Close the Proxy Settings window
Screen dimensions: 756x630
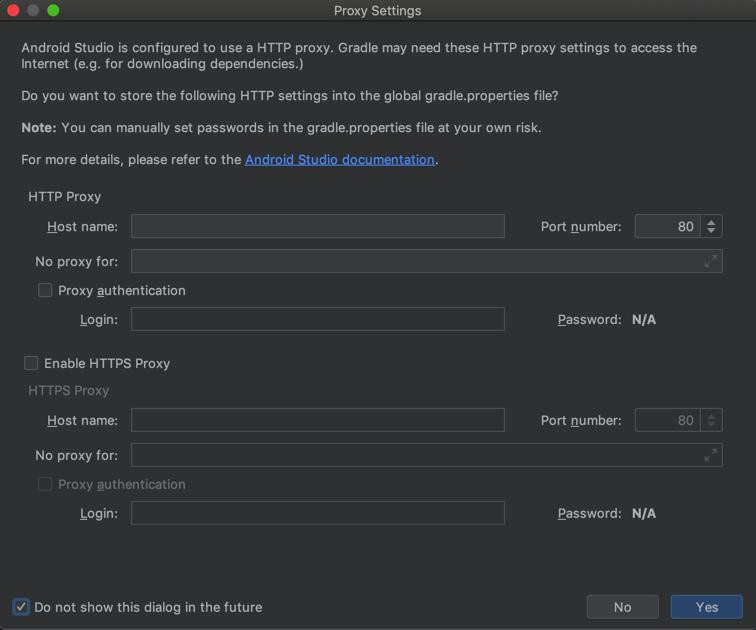13,10
